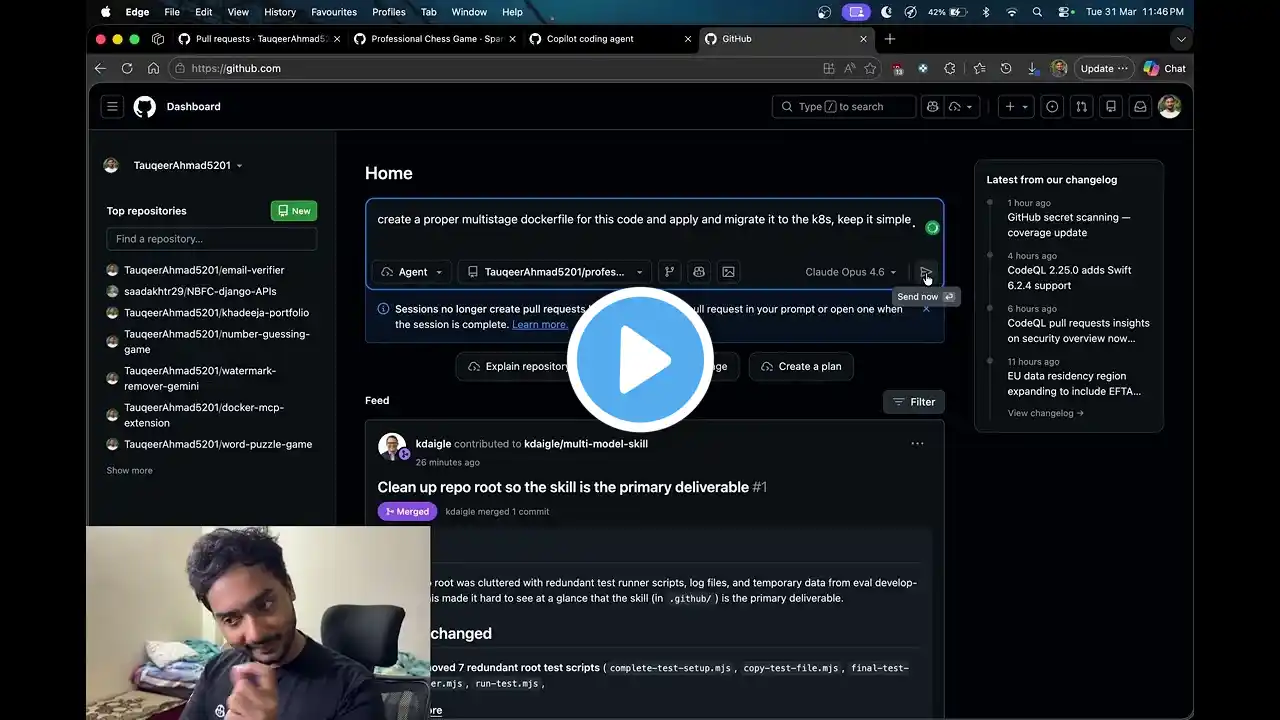
Task: Play the video with center play button
Action: click(x=640, y=359)
